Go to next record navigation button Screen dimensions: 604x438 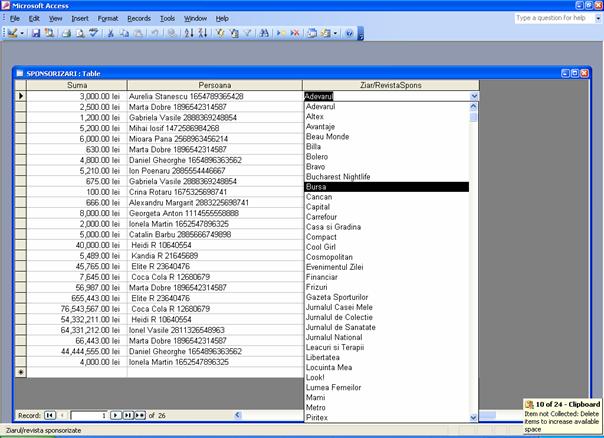(116, 414)
